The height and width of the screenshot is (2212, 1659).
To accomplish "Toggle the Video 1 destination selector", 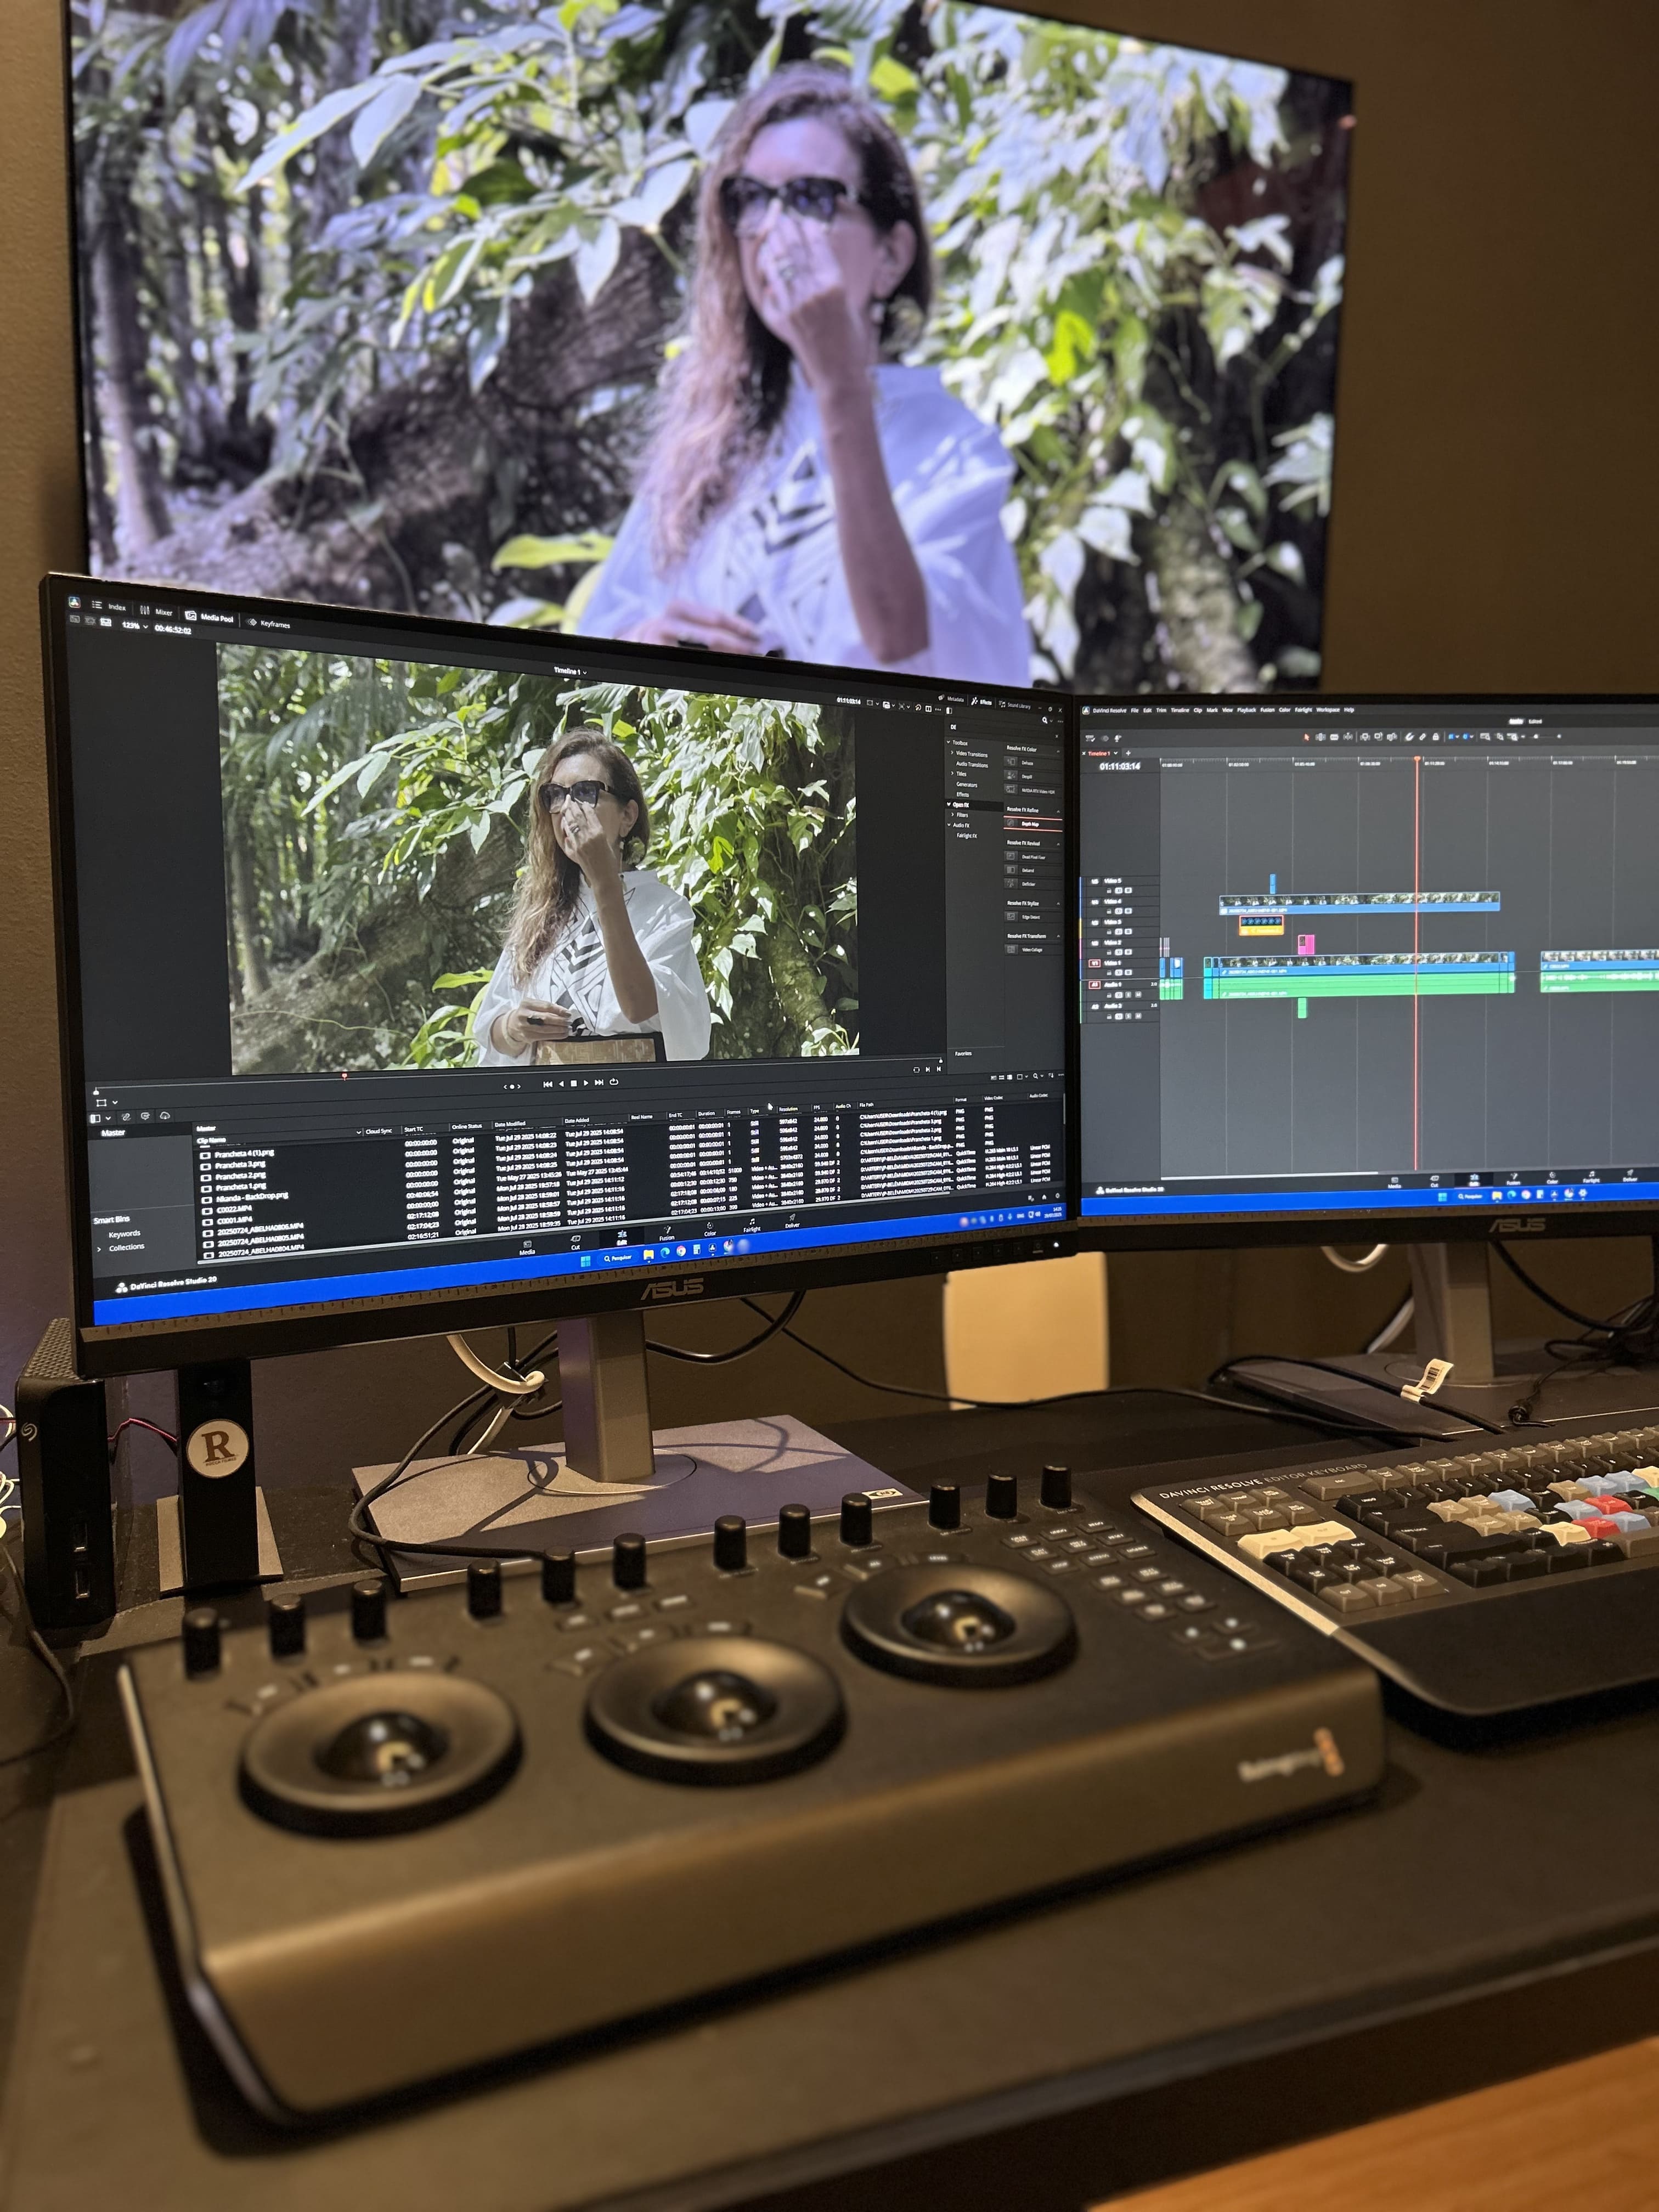I will [x=1095, y=963].
